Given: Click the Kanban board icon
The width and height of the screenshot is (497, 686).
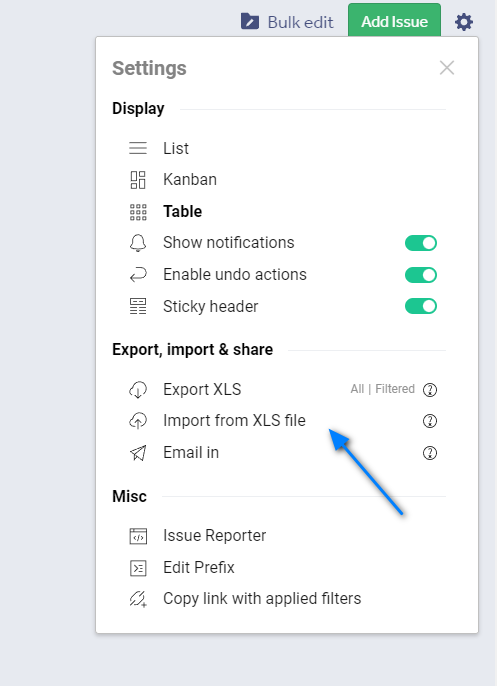Looking at the screenshot, I should click(138, 180).
